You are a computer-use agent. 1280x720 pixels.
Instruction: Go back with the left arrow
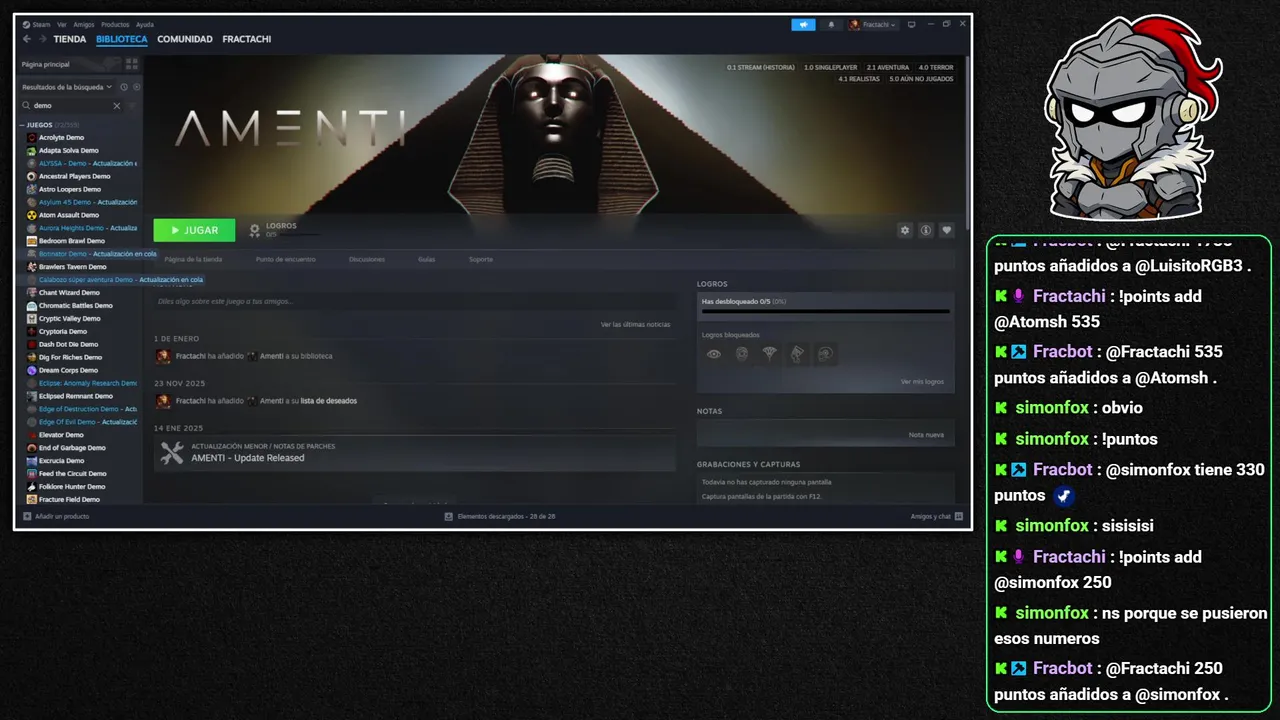click(x=27, y=39)
